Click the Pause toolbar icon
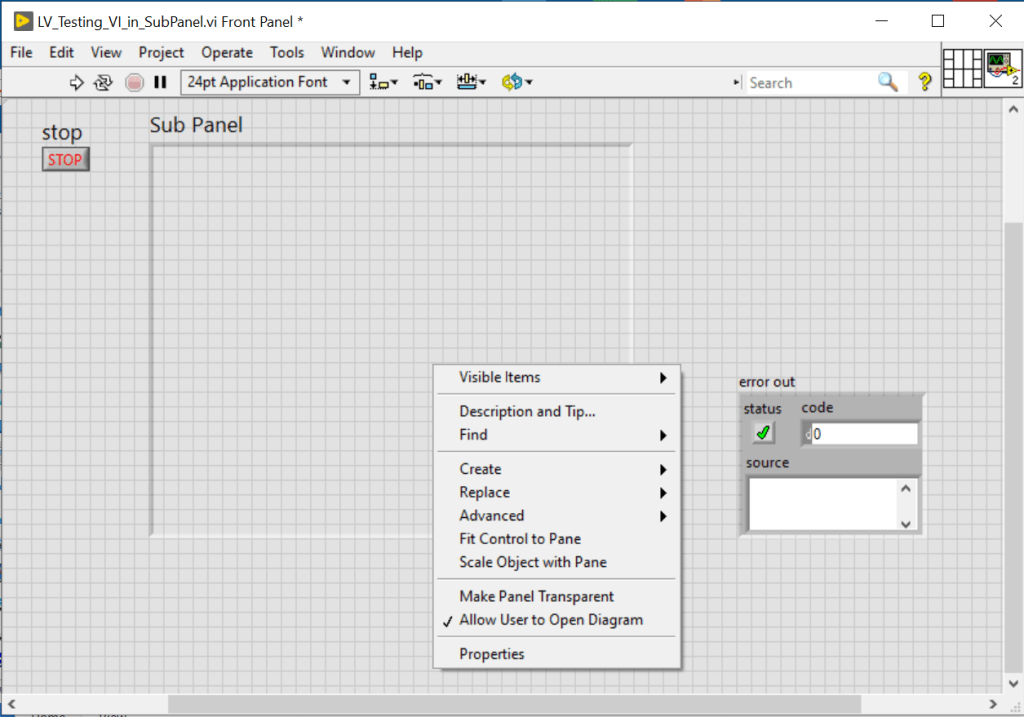This screenshot has width=1024, height=717. (x=160, y=83)
